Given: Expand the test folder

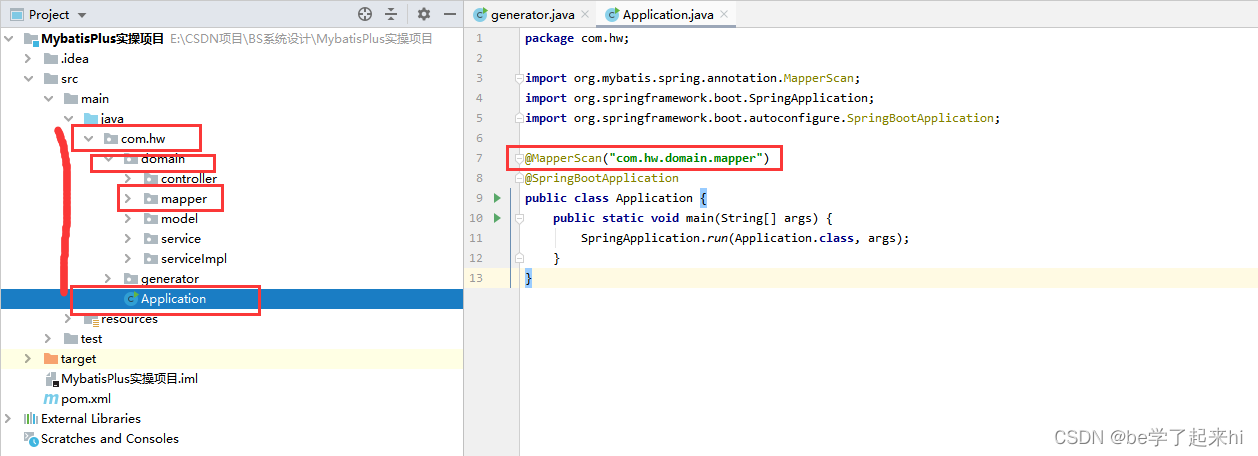Looking at the screenshot, I should coord(49,339).
